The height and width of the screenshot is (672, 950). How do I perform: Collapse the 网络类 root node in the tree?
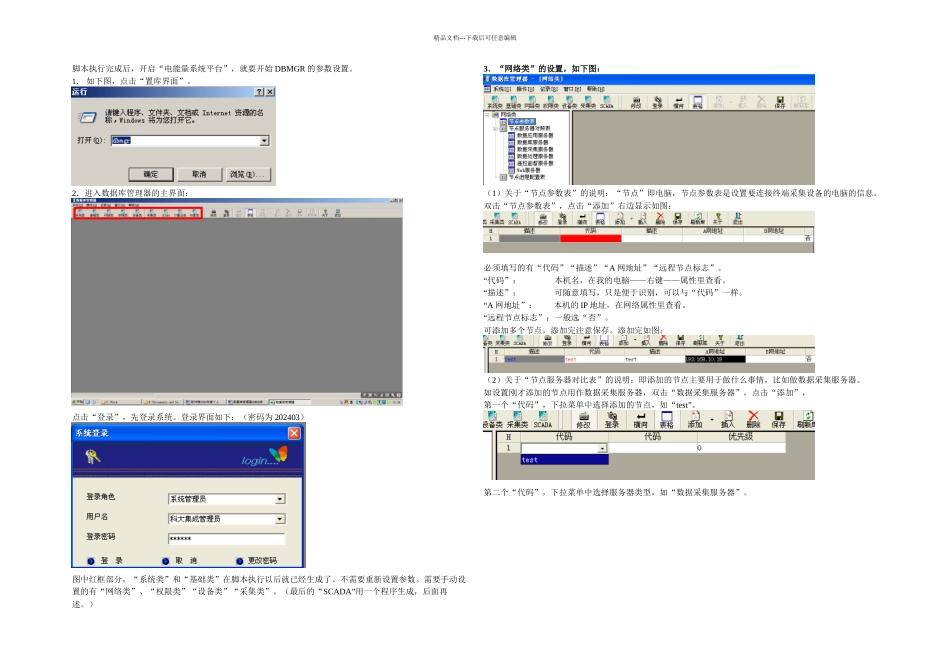pyautogui.click(x=487, y=115)
